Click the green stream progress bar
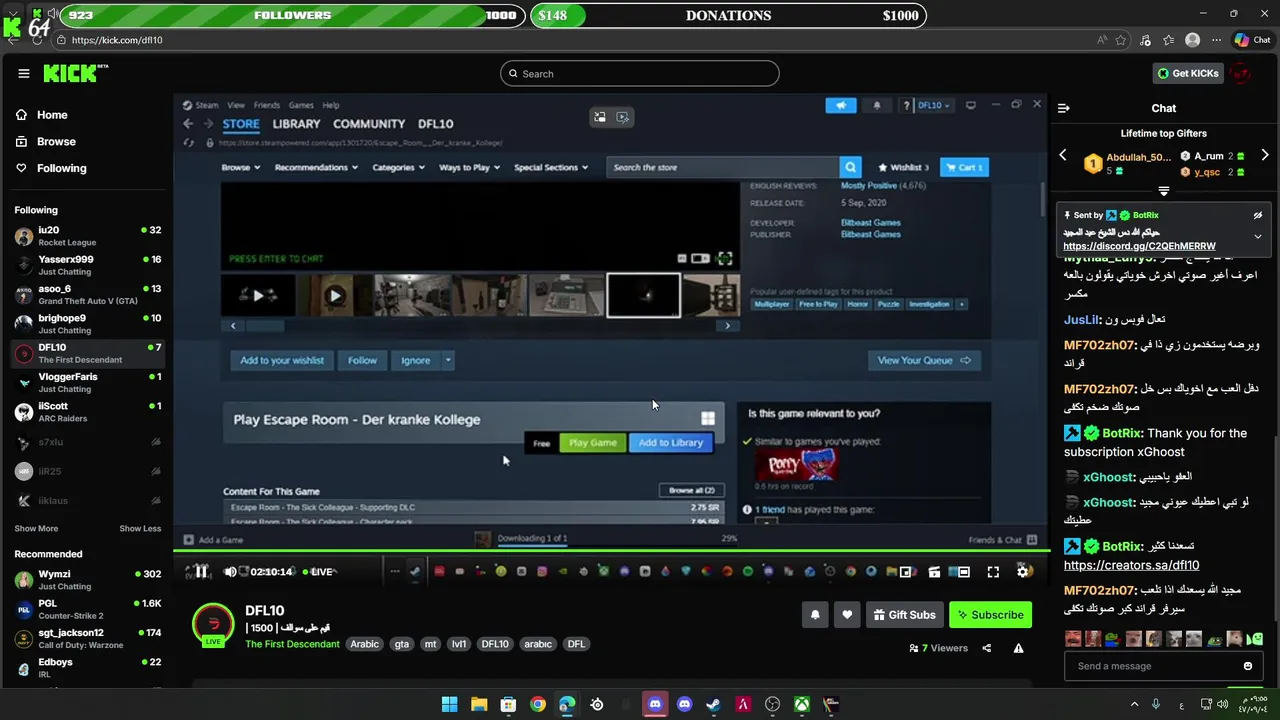This screenshot has width=1280, height=720. click(x=611, y=551)
